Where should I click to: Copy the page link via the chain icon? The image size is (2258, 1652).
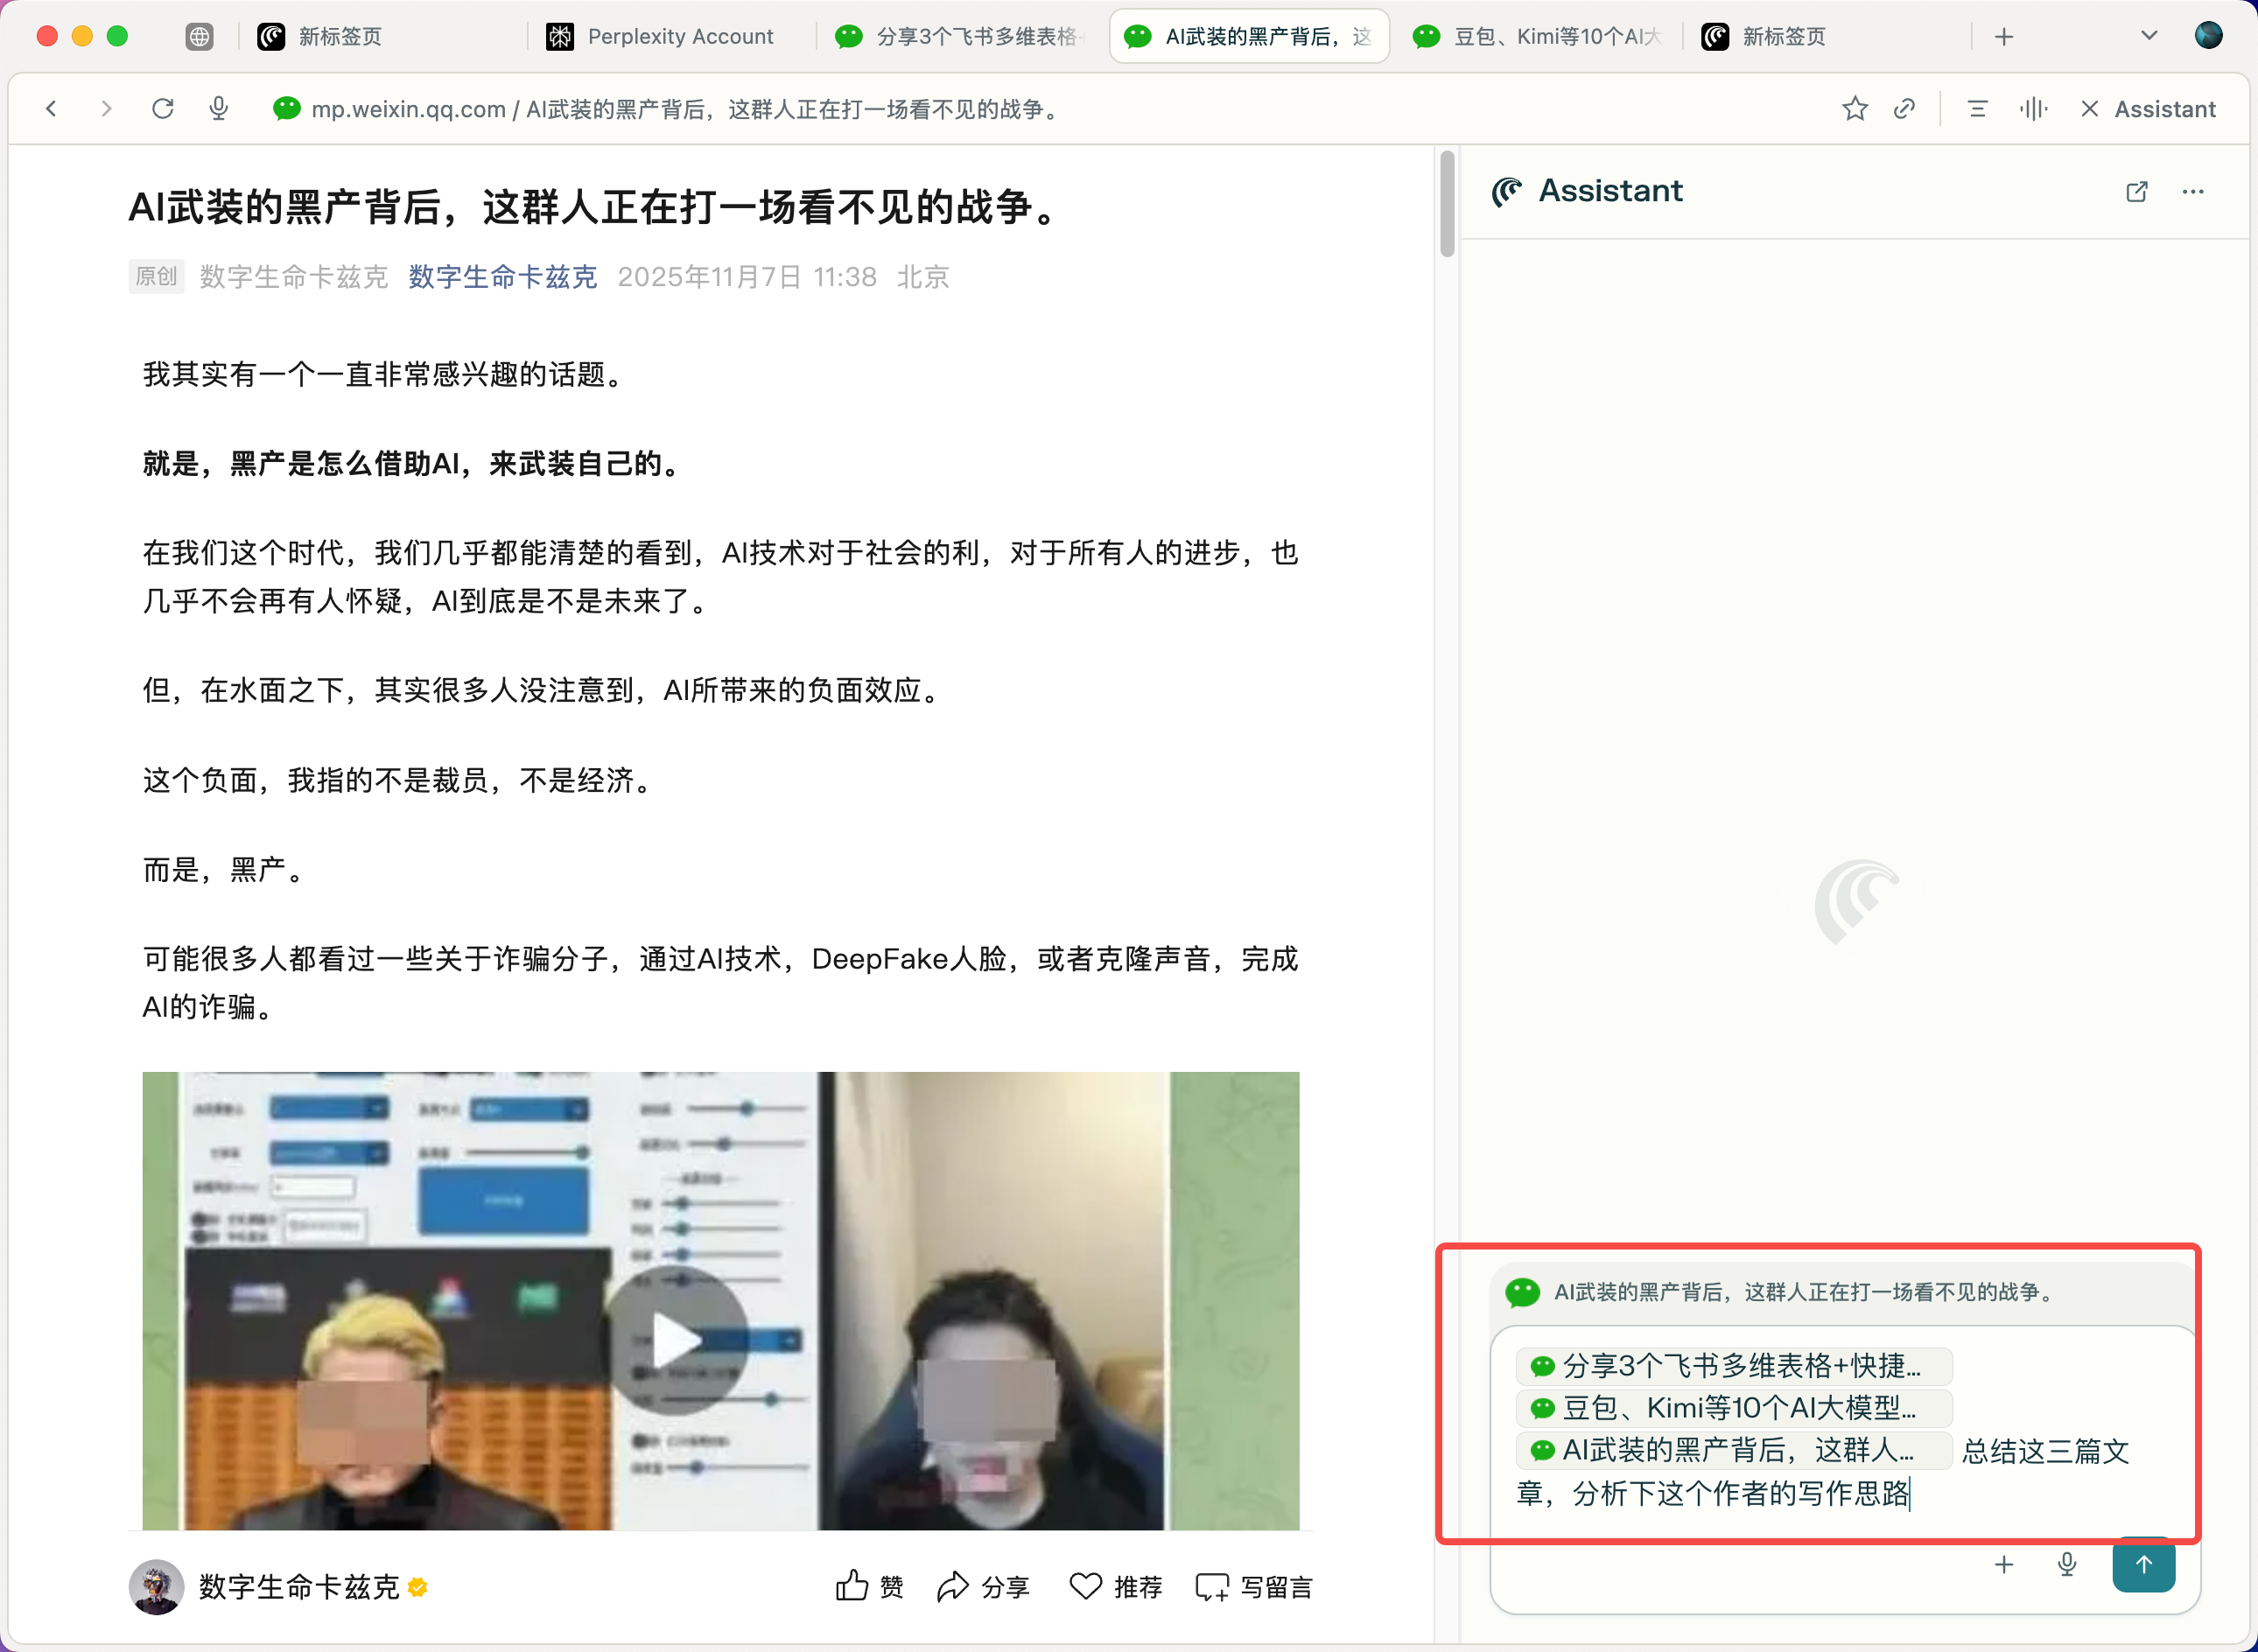tap(1904, 108)
